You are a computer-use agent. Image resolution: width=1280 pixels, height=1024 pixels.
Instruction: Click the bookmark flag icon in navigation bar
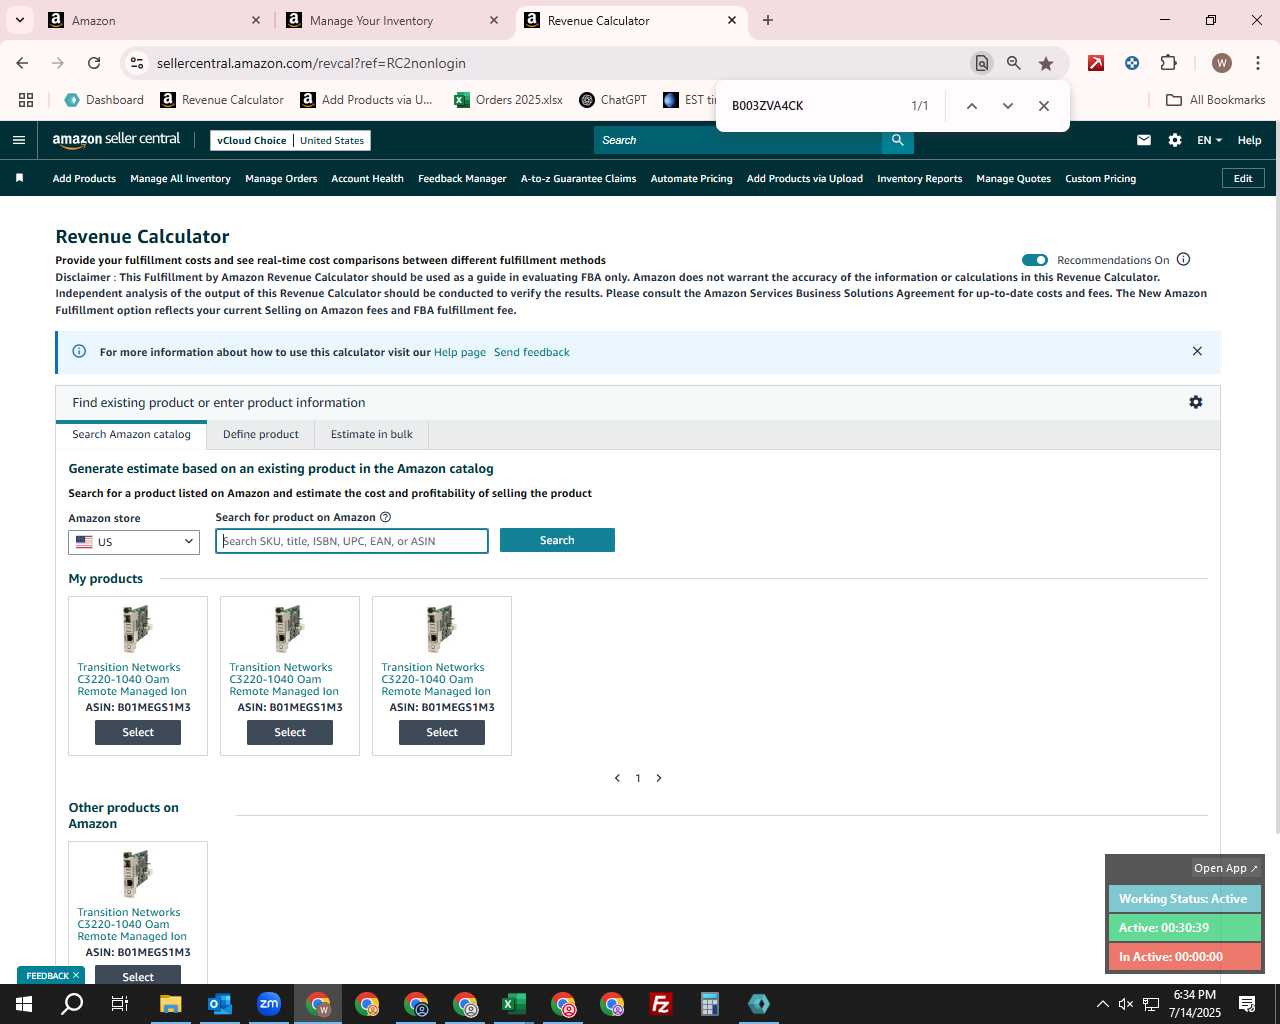tap(19, 178)
